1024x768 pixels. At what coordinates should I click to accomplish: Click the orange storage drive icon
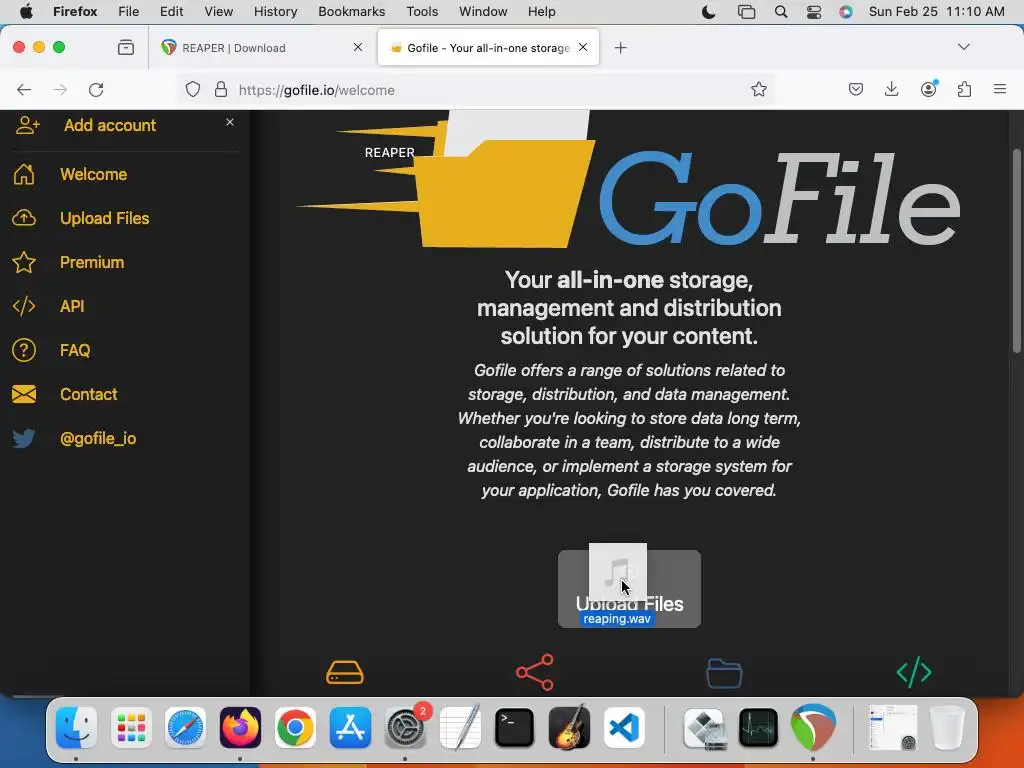345,672
